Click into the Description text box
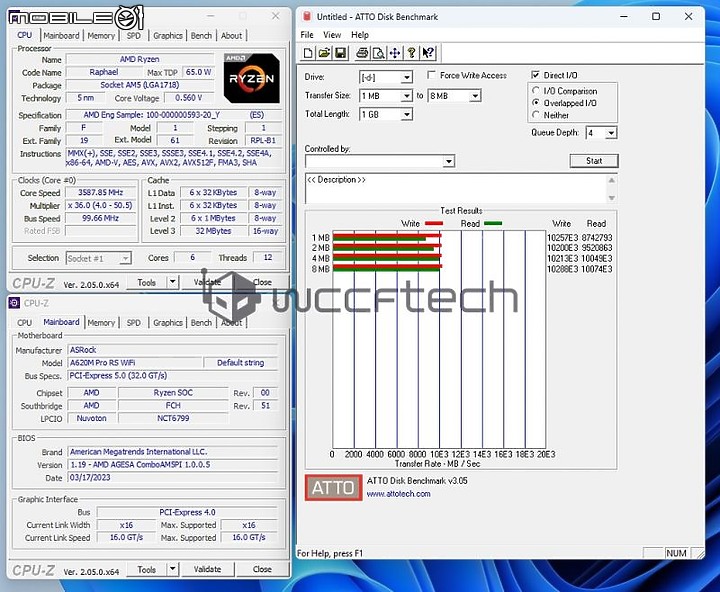The image size is (720, 592). coord(456,188)
